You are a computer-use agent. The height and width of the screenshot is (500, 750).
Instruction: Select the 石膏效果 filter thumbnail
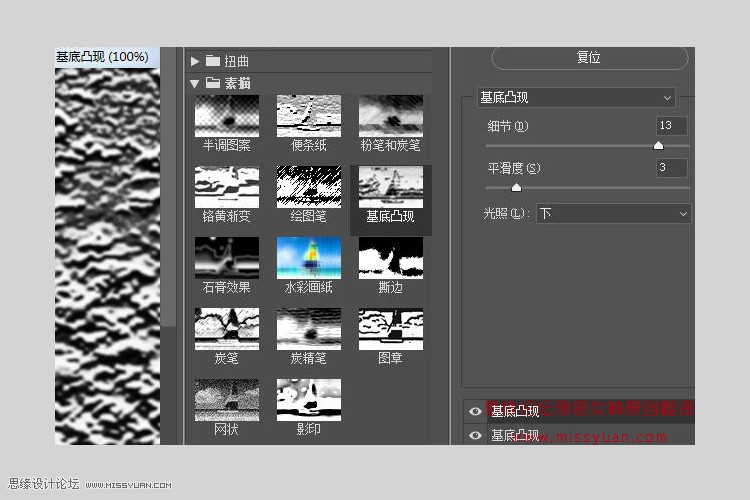pyautogui.click(x=227, y=258)
